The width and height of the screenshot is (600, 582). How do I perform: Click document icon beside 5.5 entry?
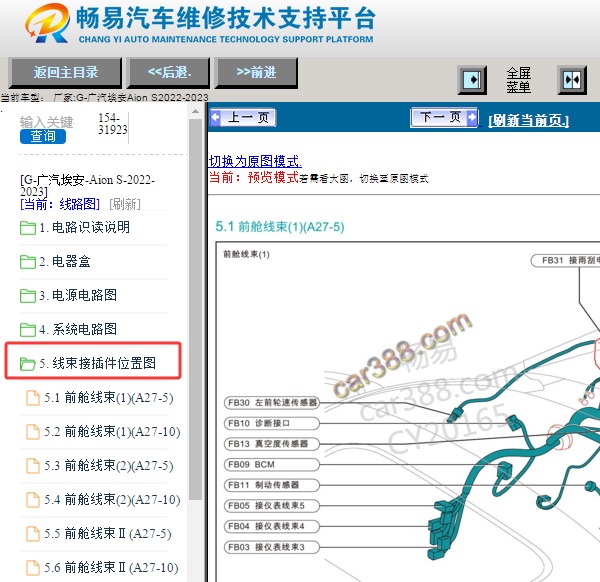click(33, 534)
